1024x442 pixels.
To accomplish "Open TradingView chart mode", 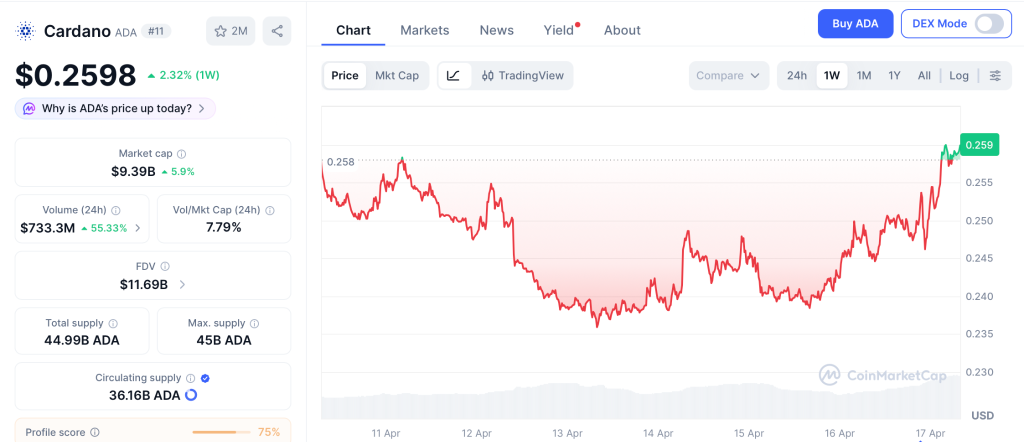I will click(522, 75).
